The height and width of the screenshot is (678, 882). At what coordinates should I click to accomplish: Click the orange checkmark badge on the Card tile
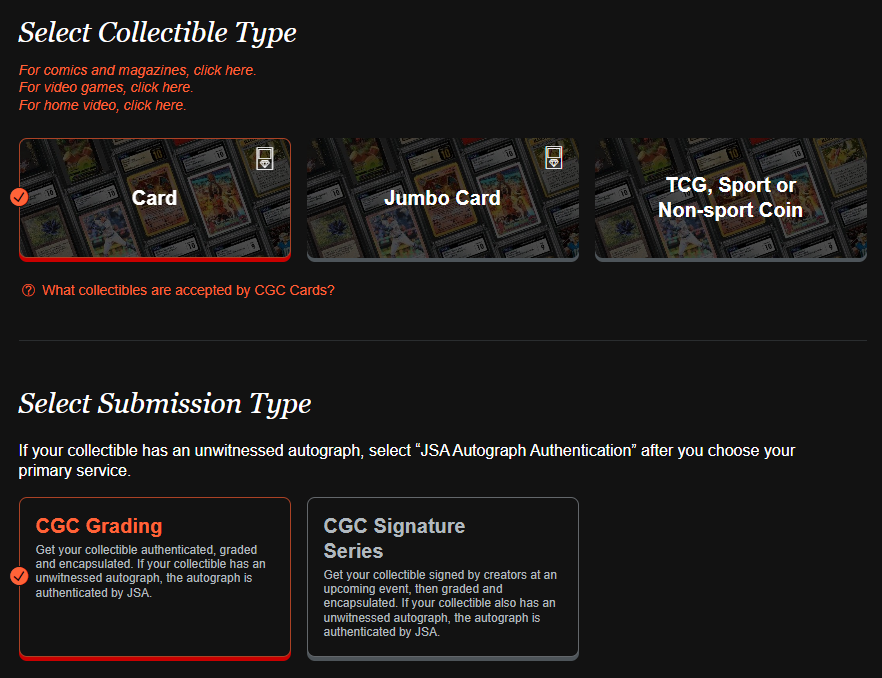(18, 197)
